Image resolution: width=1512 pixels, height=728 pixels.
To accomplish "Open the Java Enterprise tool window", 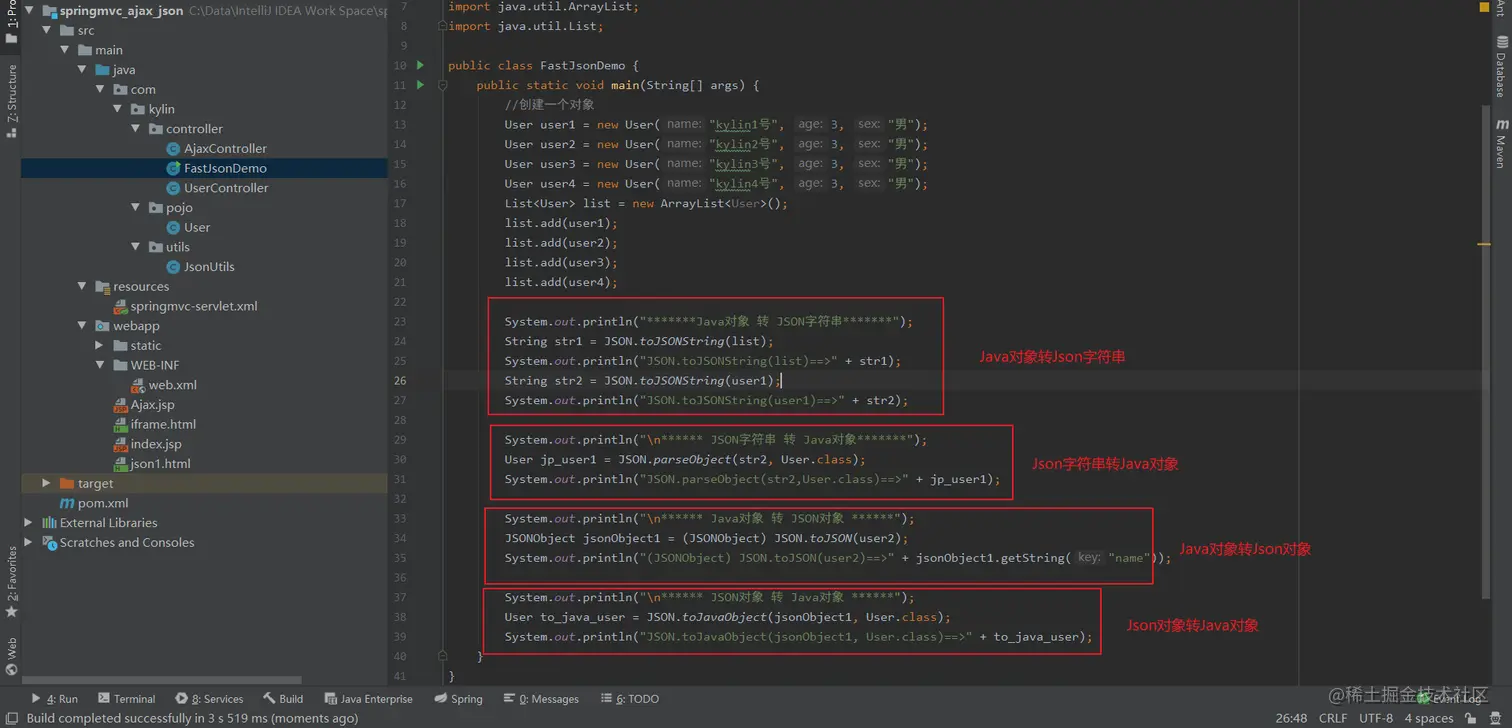I will pos(368,699).
